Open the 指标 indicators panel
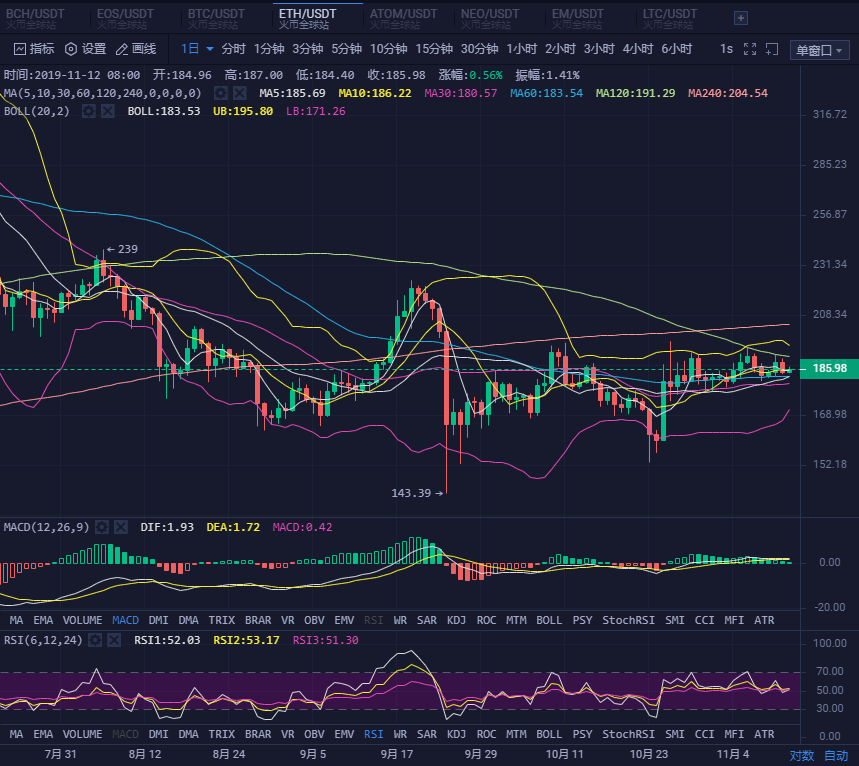 tap(34, 49)
